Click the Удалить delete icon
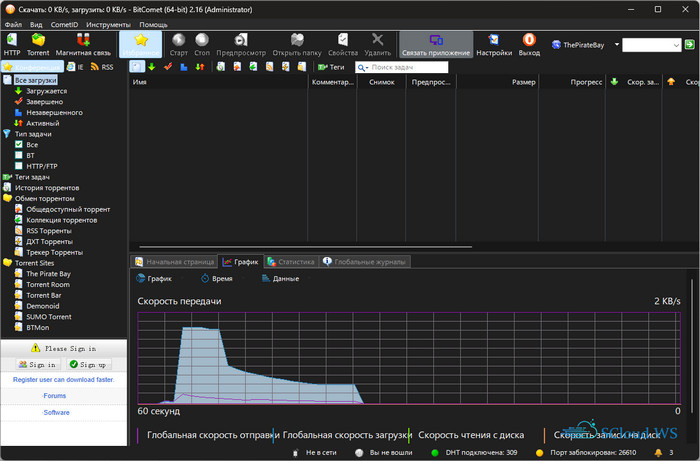 coord(378,45)
